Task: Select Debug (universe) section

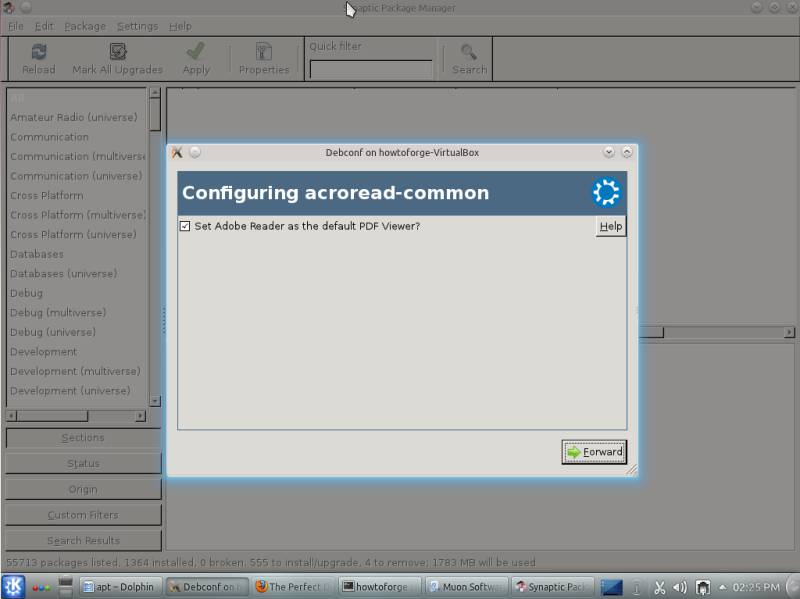Action: pyautogui.click(x=77, y=332)
